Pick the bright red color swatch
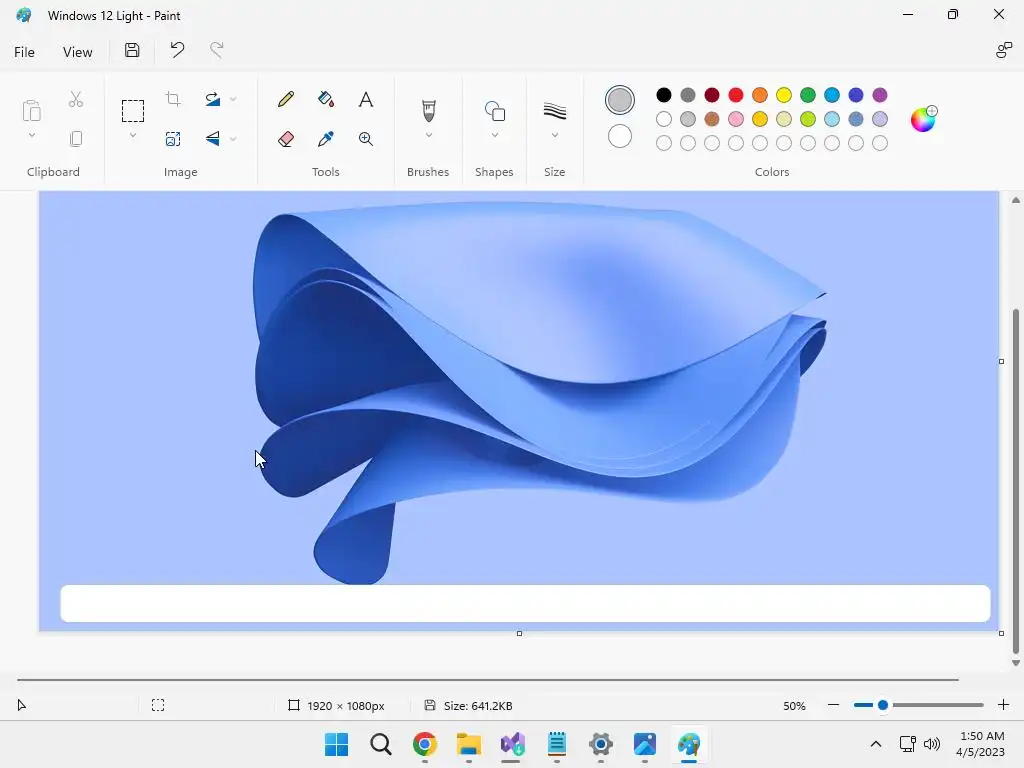The width and height of the screenshot is (1024, 768). click(736, 95)
